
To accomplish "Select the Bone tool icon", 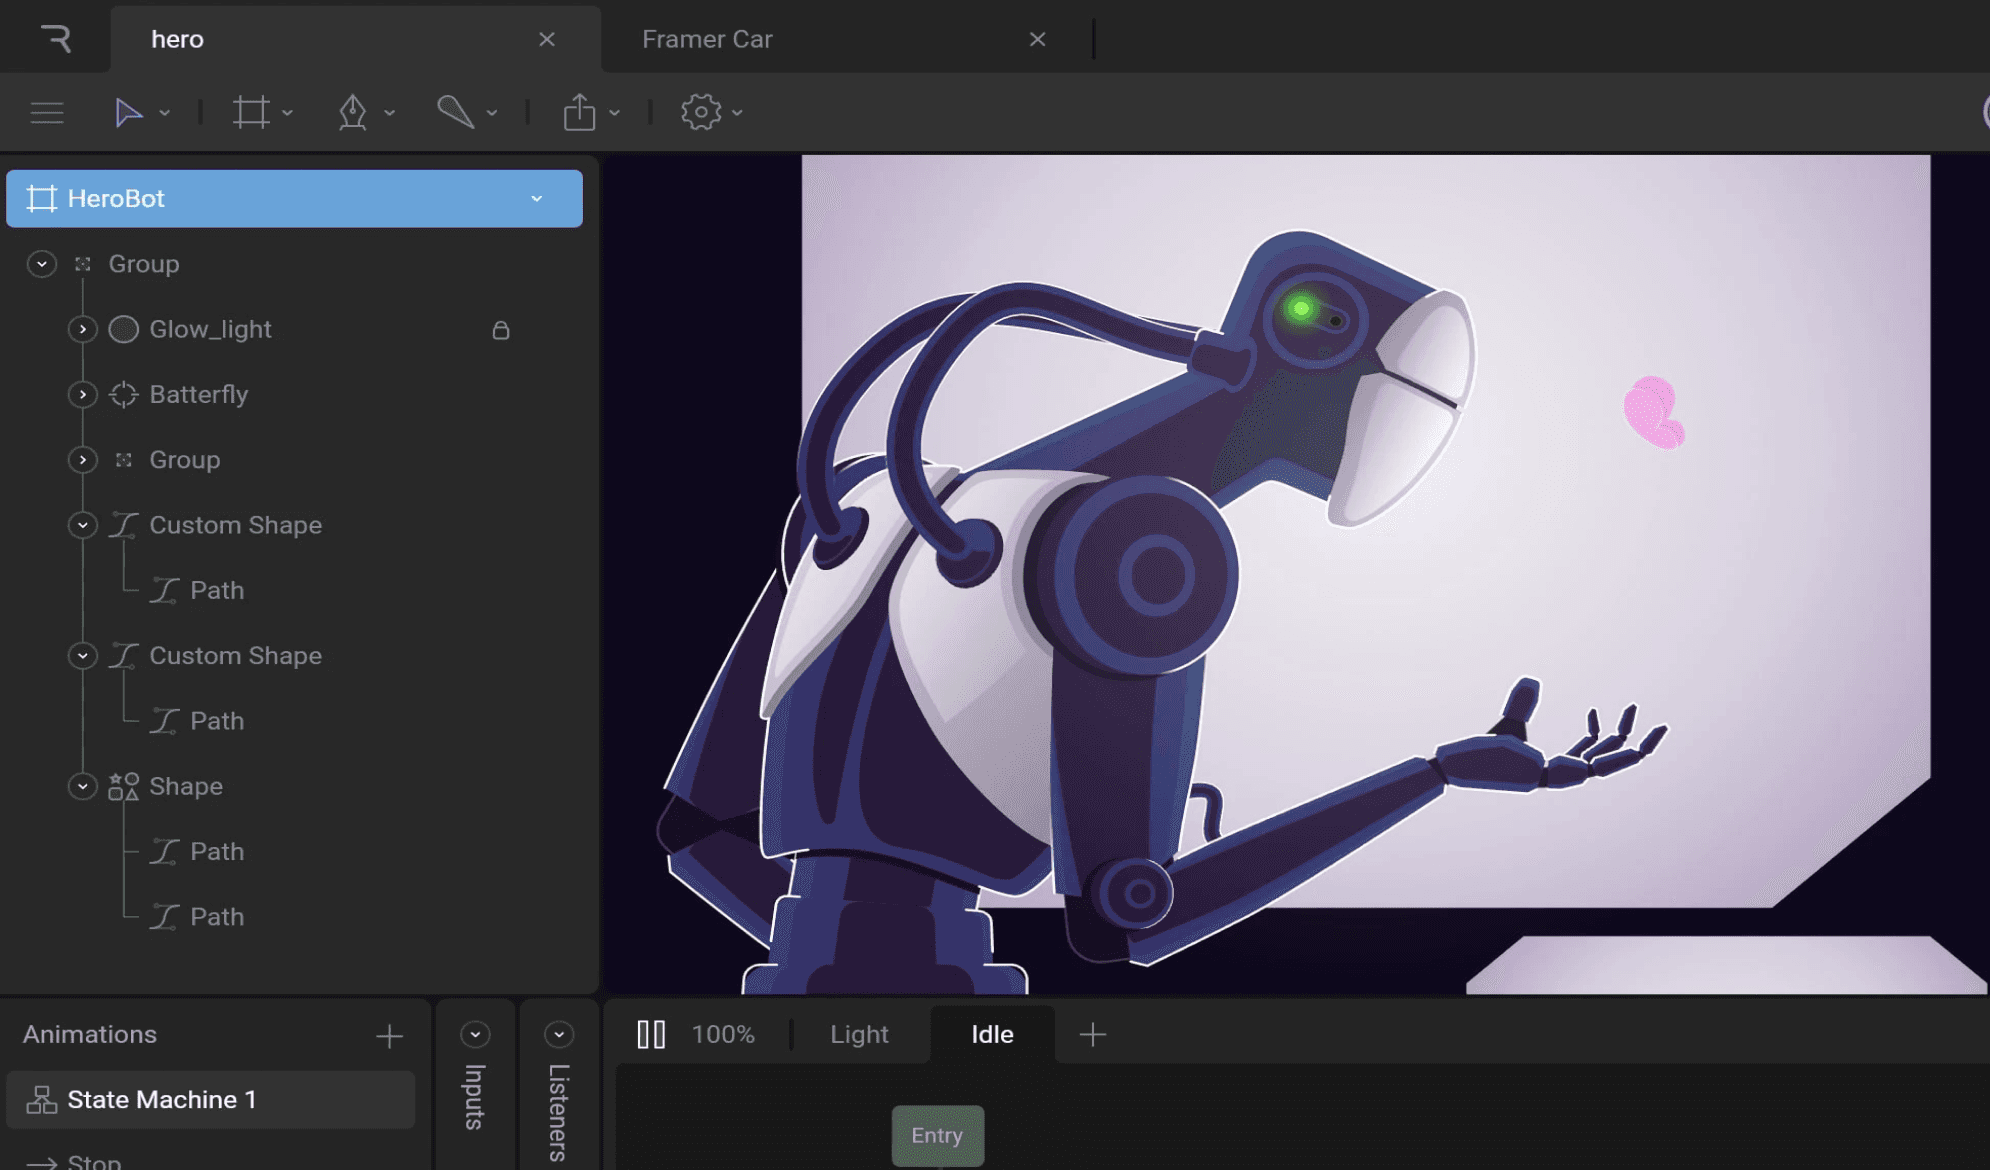I will (x=455, y=111).
